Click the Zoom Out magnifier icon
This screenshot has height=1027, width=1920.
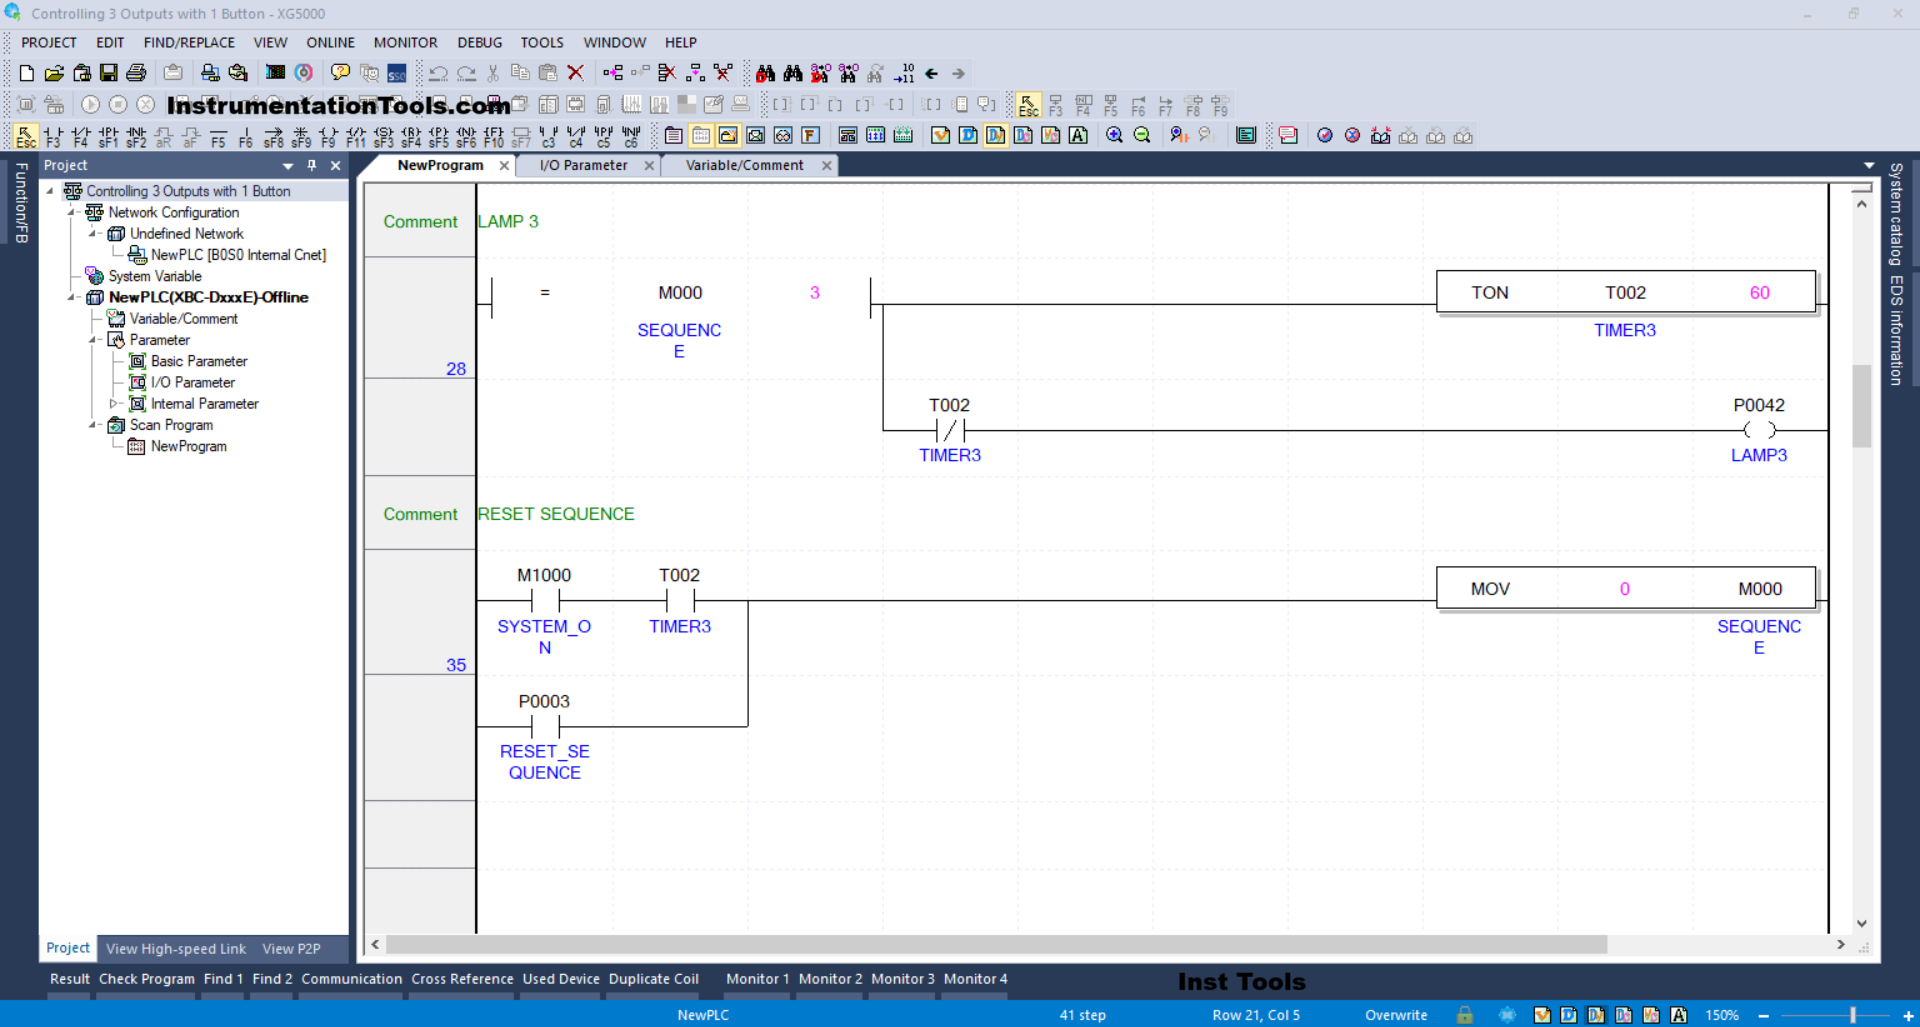[1142, 136]
